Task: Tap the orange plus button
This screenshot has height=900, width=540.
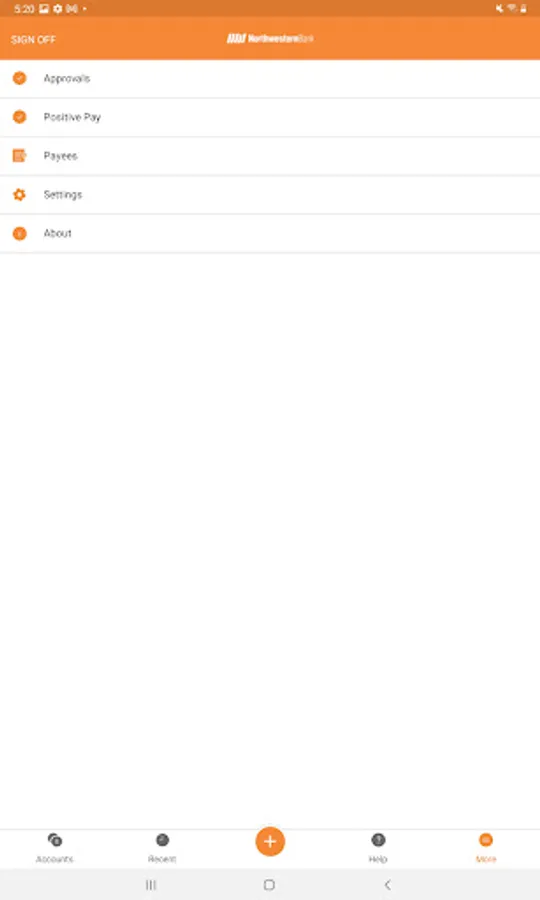Action: coord(270,841)
